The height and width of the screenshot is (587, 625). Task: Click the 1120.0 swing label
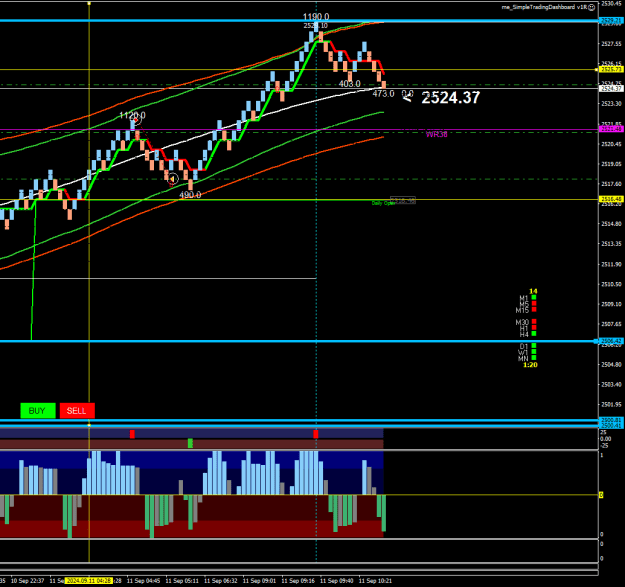point(132,115)
